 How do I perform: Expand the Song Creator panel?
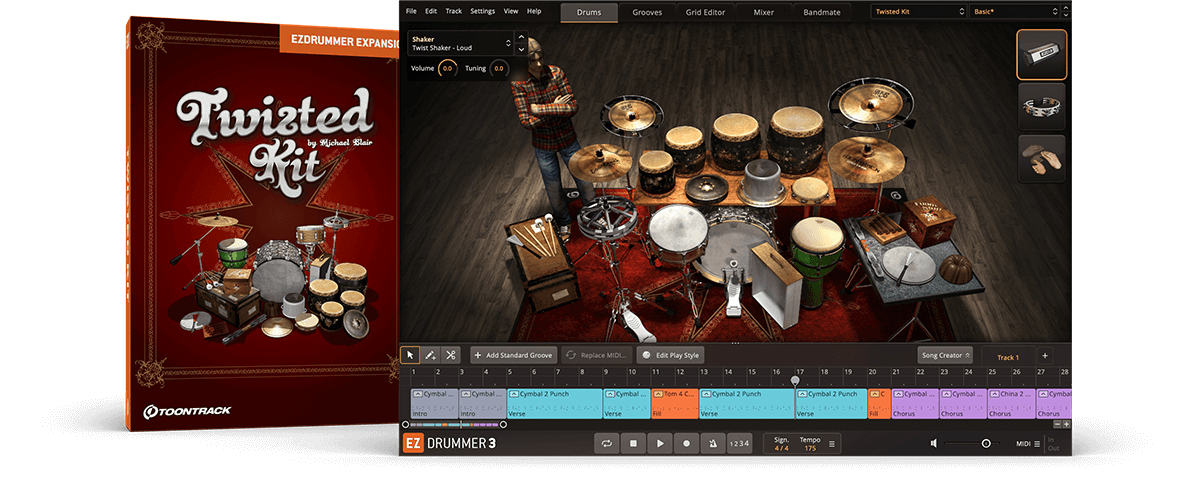(945, 355)
